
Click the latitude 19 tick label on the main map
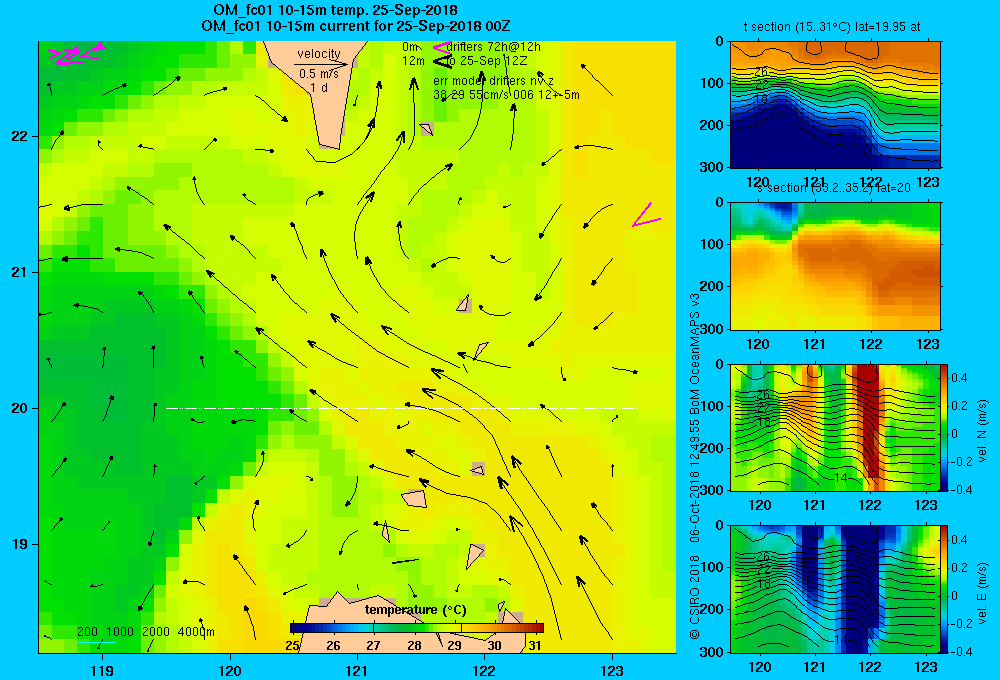pos(20,544)
